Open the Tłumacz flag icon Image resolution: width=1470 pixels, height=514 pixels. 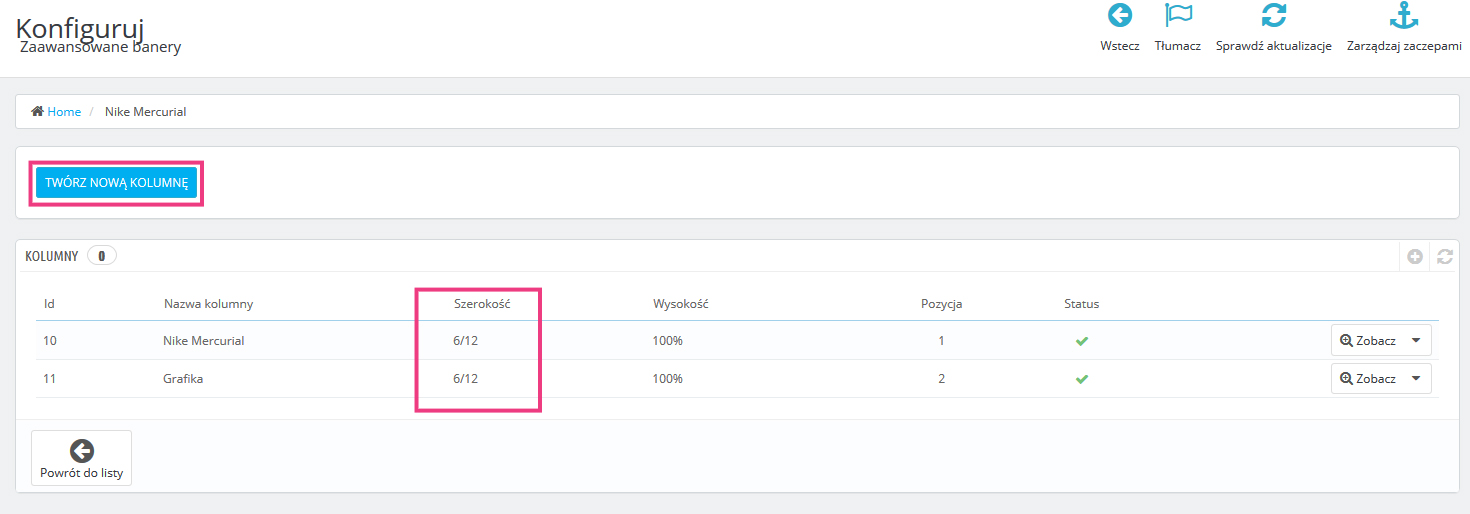[1178, 17]
